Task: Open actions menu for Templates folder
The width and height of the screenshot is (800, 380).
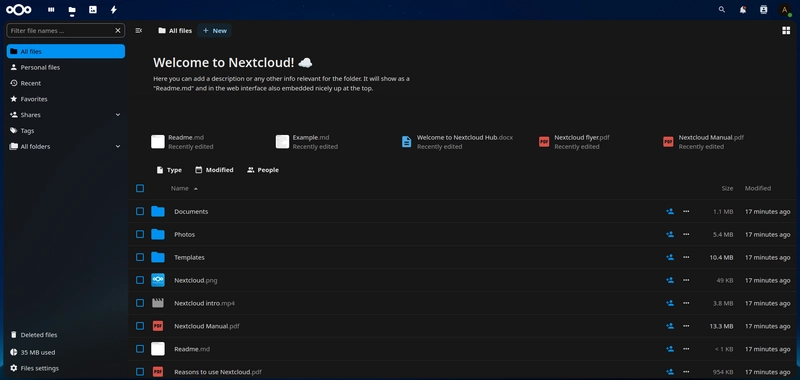Action: click(686, 257)
